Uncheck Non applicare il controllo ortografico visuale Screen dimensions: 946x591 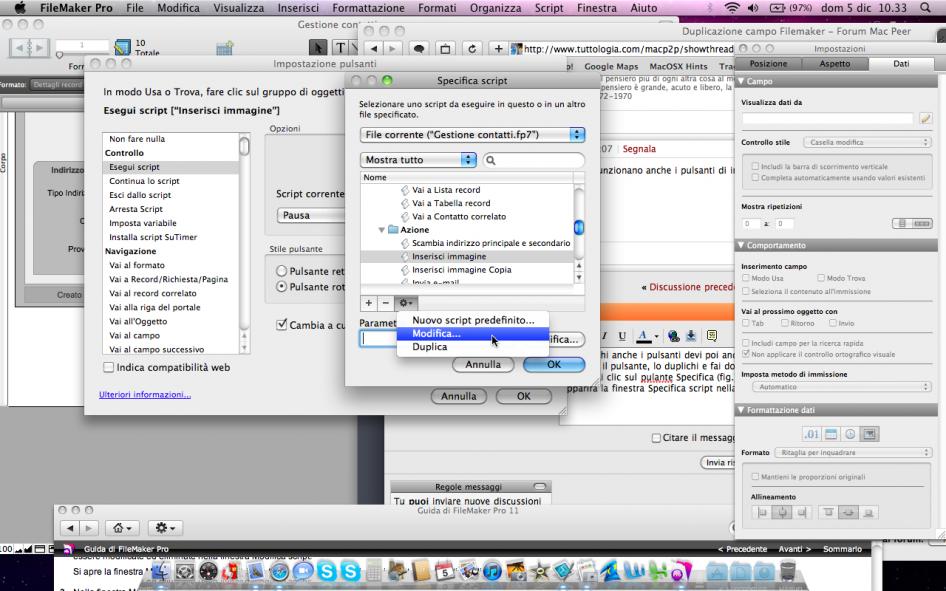point(746,353)
